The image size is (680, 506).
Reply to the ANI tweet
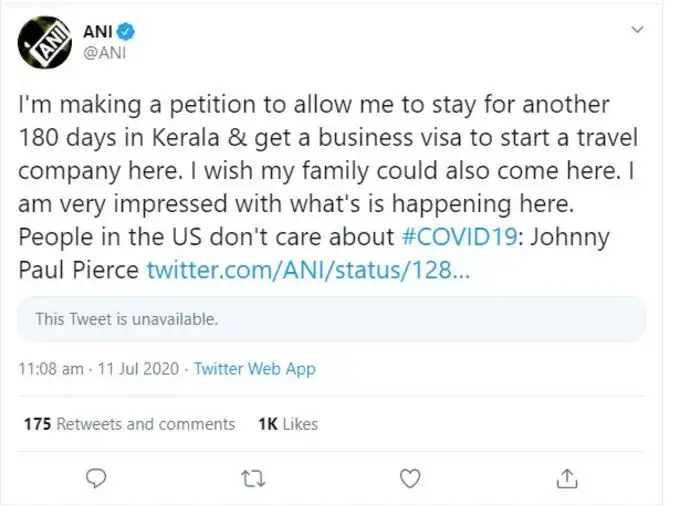point(96,477)
